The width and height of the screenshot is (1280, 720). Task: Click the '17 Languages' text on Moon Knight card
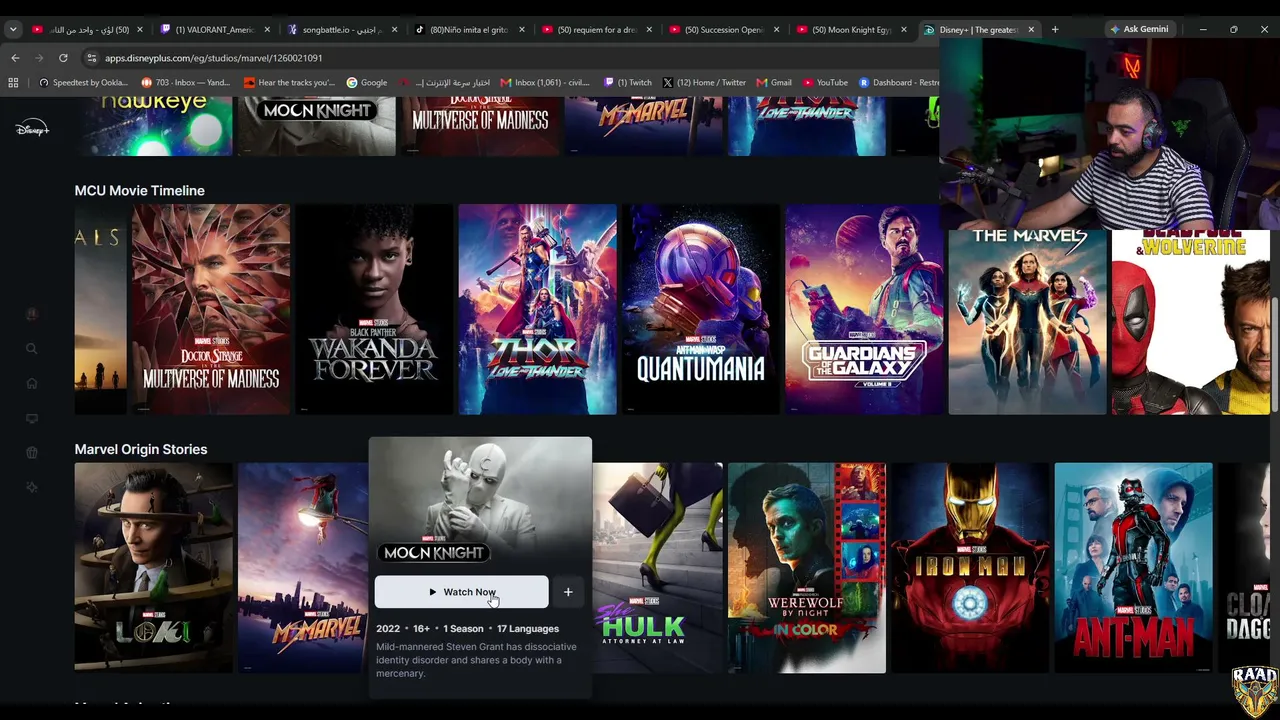pyautogui.click(x=528, y=629)
